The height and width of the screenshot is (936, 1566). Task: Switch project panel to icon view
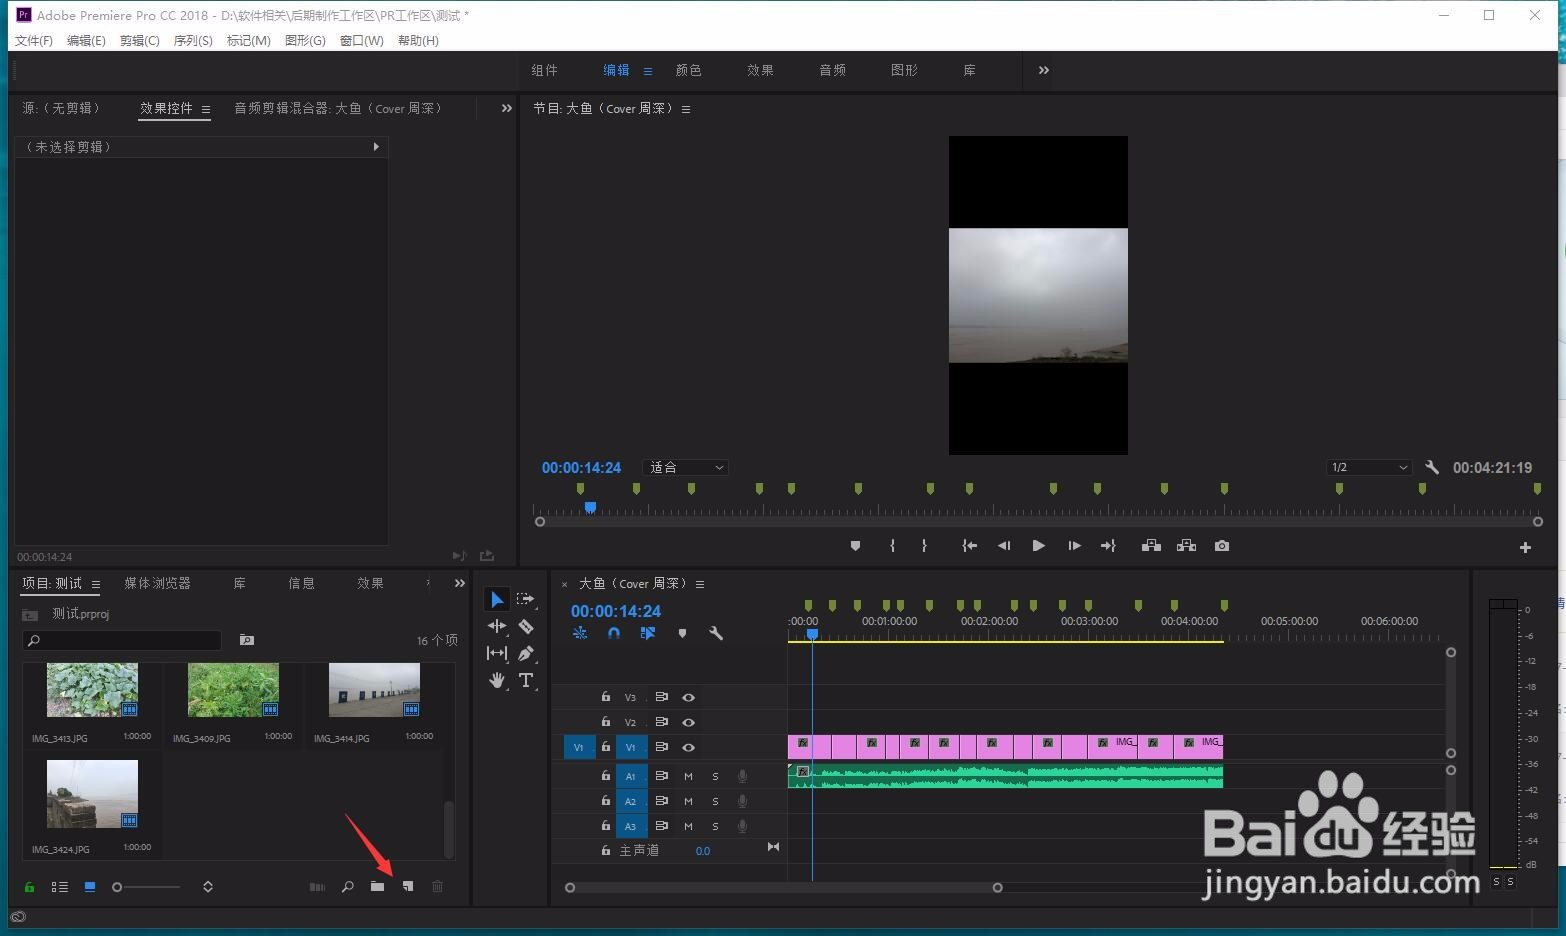click(90, 886)
